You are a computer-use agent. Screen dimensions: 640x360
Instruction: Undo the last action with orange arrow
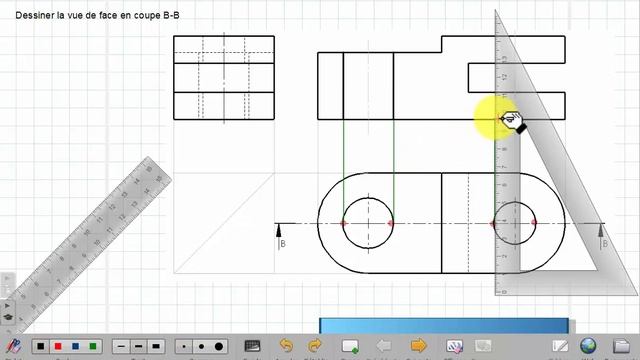click(x=286, y=346)
